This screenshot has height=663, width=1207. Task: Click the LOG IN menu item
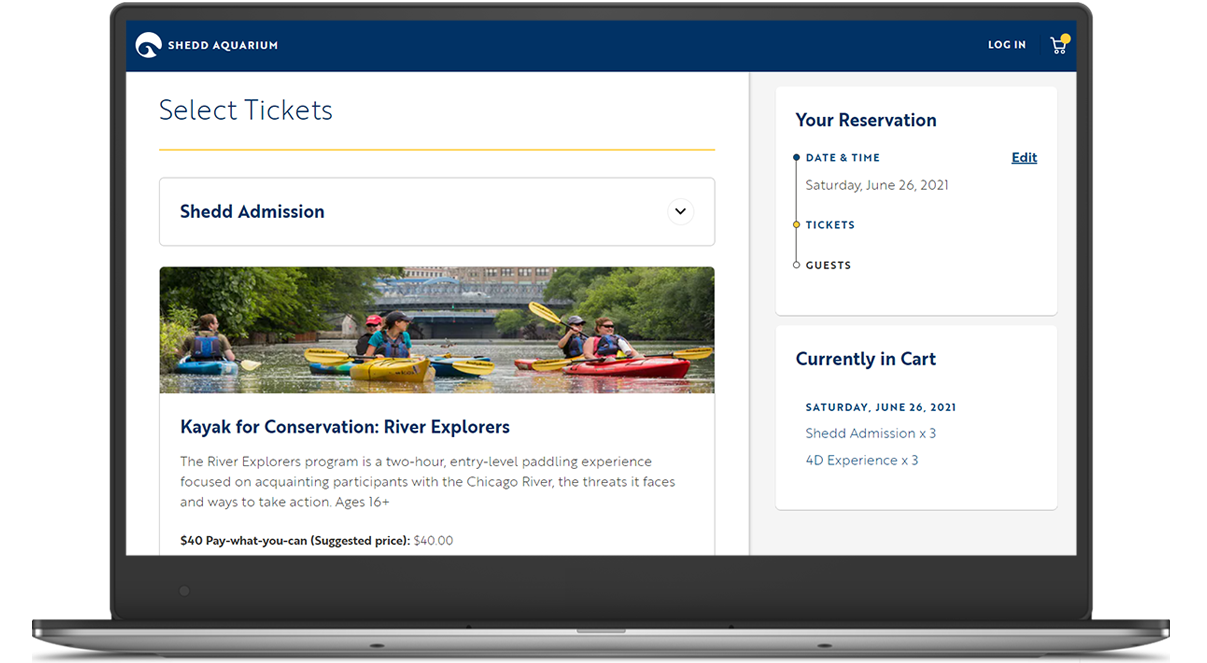click(x=1007, y=44)
